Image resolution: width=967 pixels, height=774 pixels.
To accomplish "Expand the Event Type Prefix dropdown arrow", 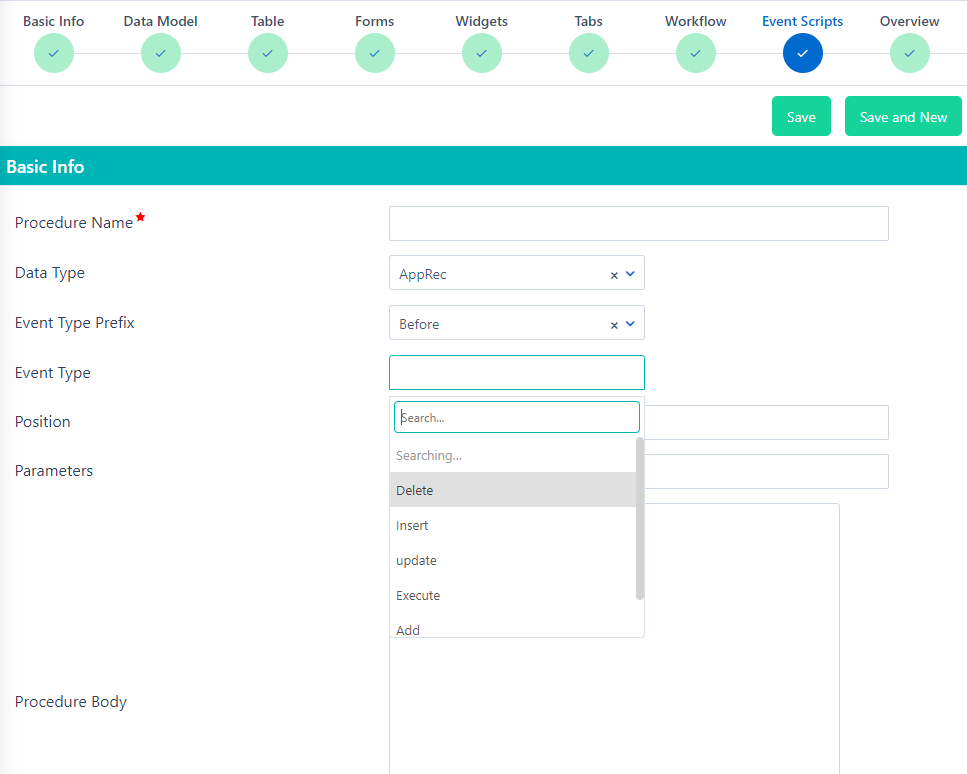I will pos(630,323).
